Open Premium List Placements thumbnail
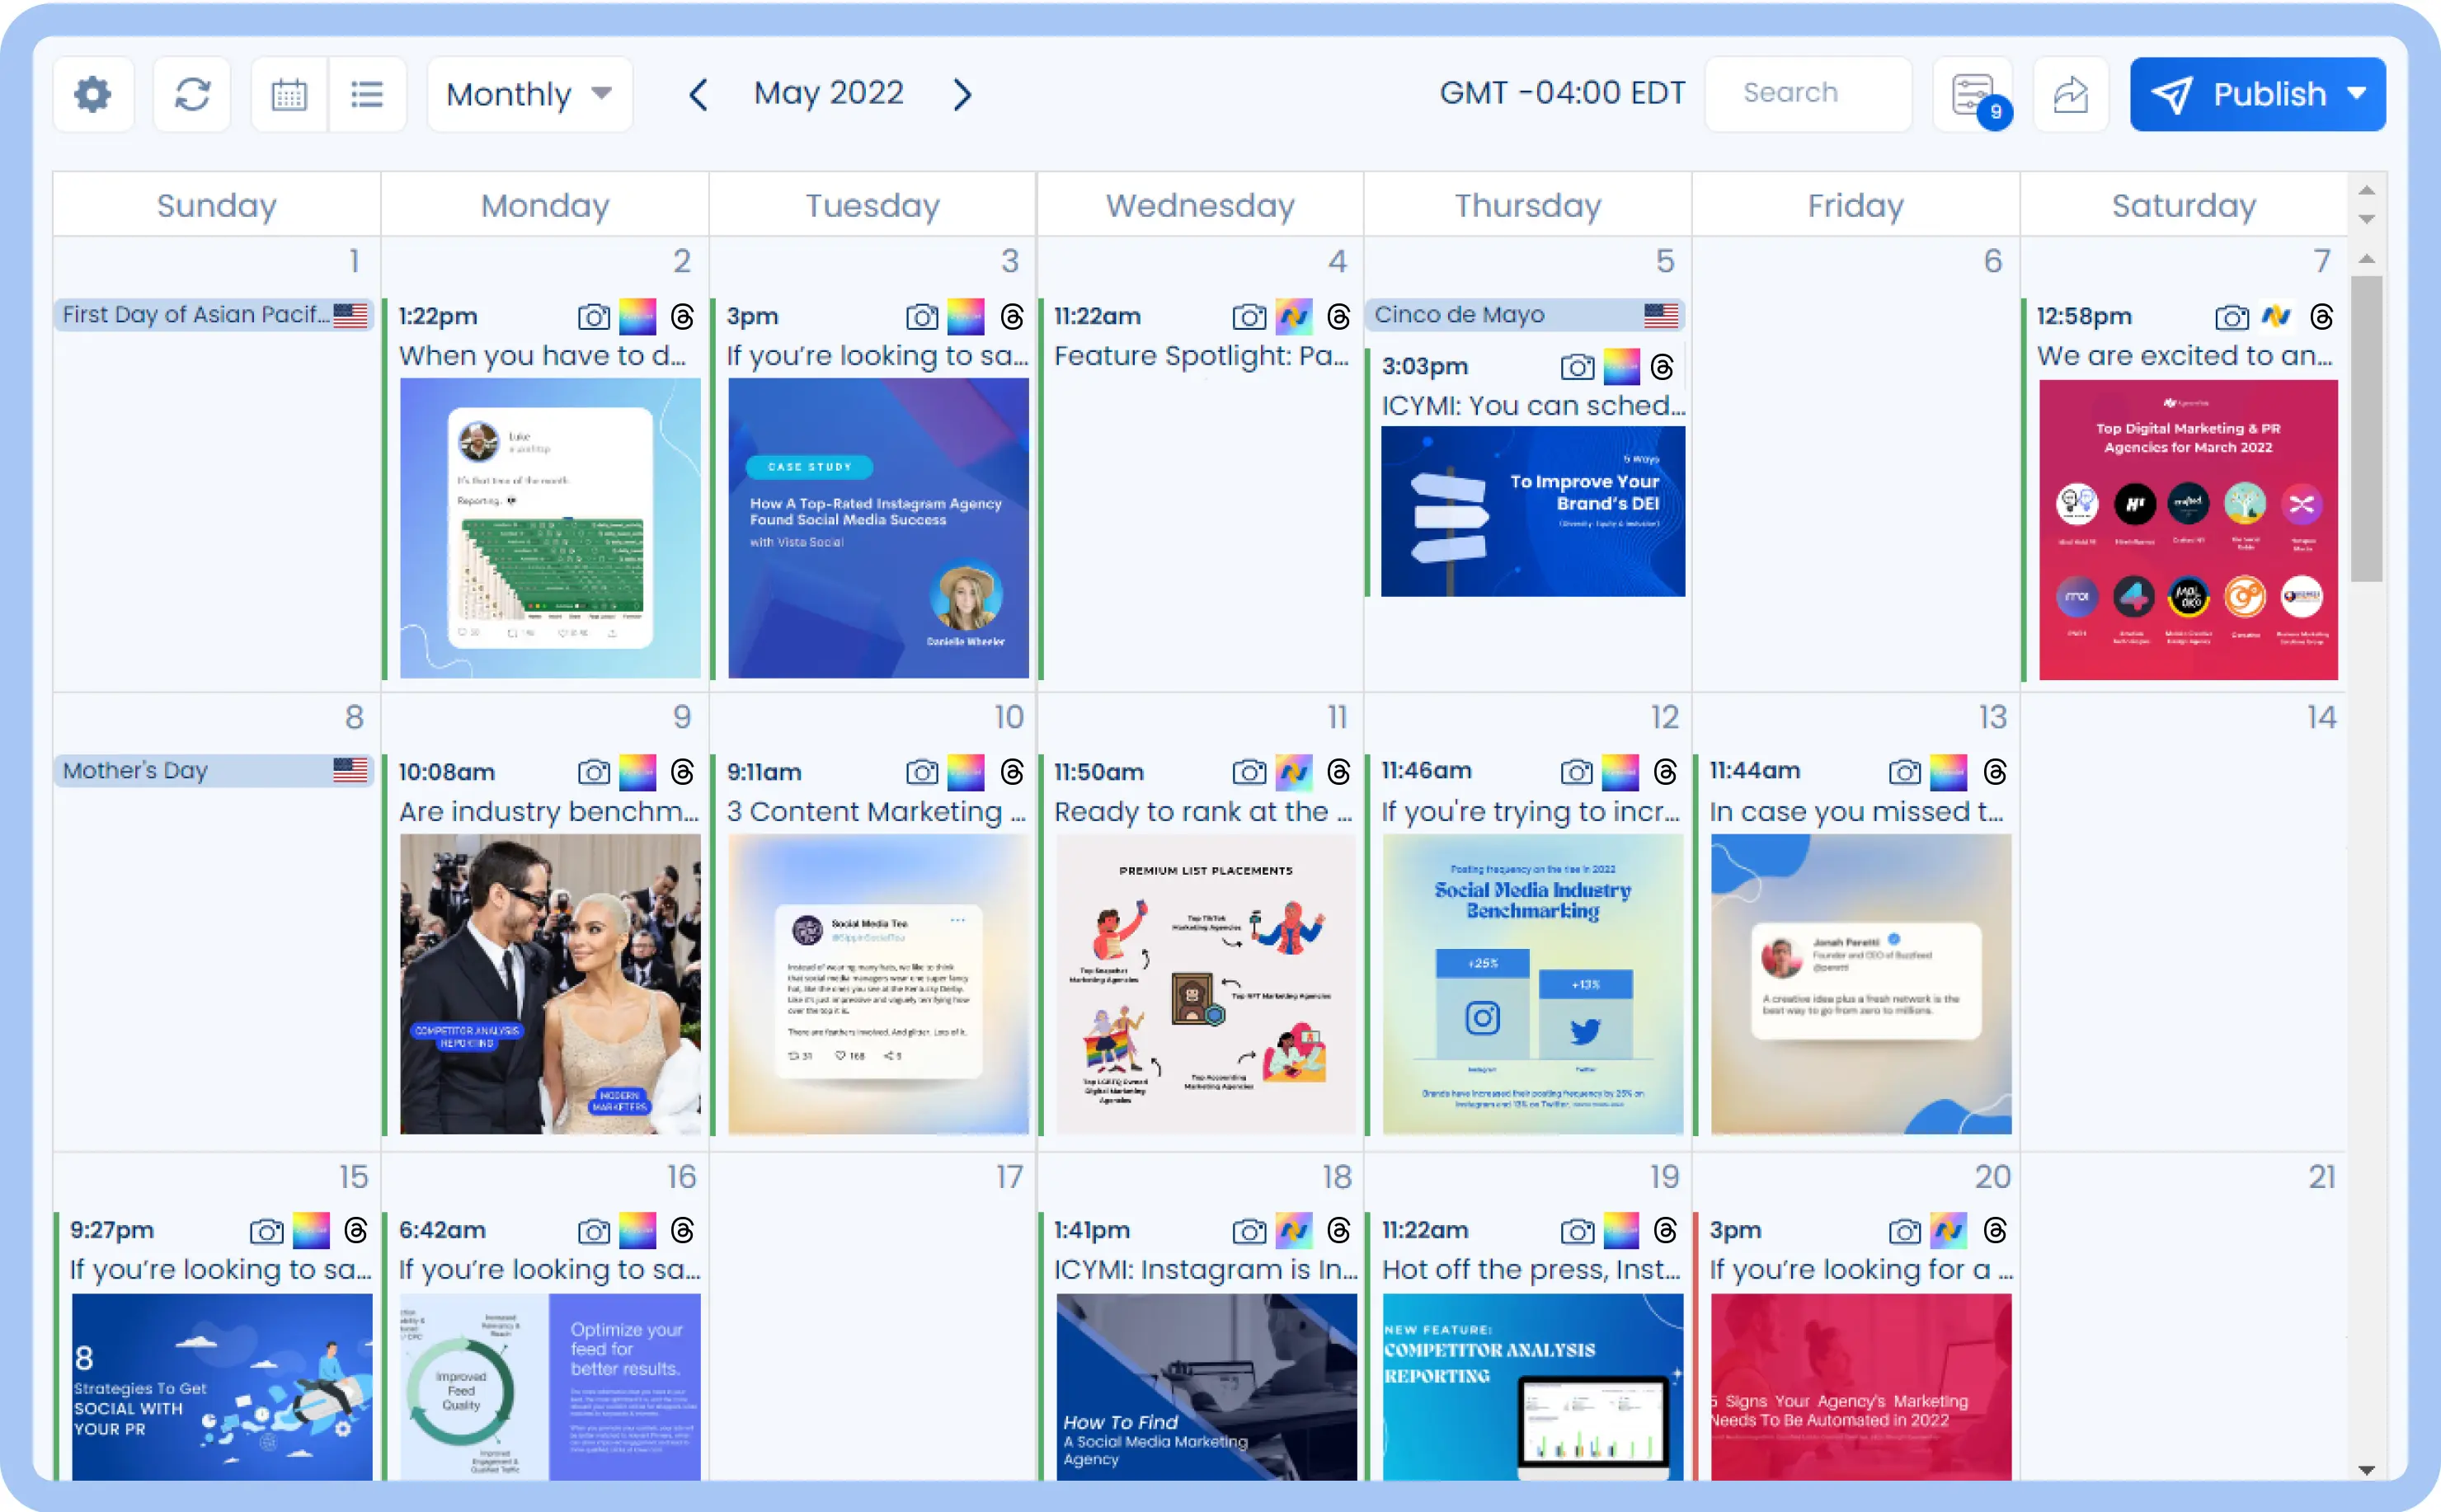This screenshot has height=1512, width=2441. click(x=1206, y=984)
